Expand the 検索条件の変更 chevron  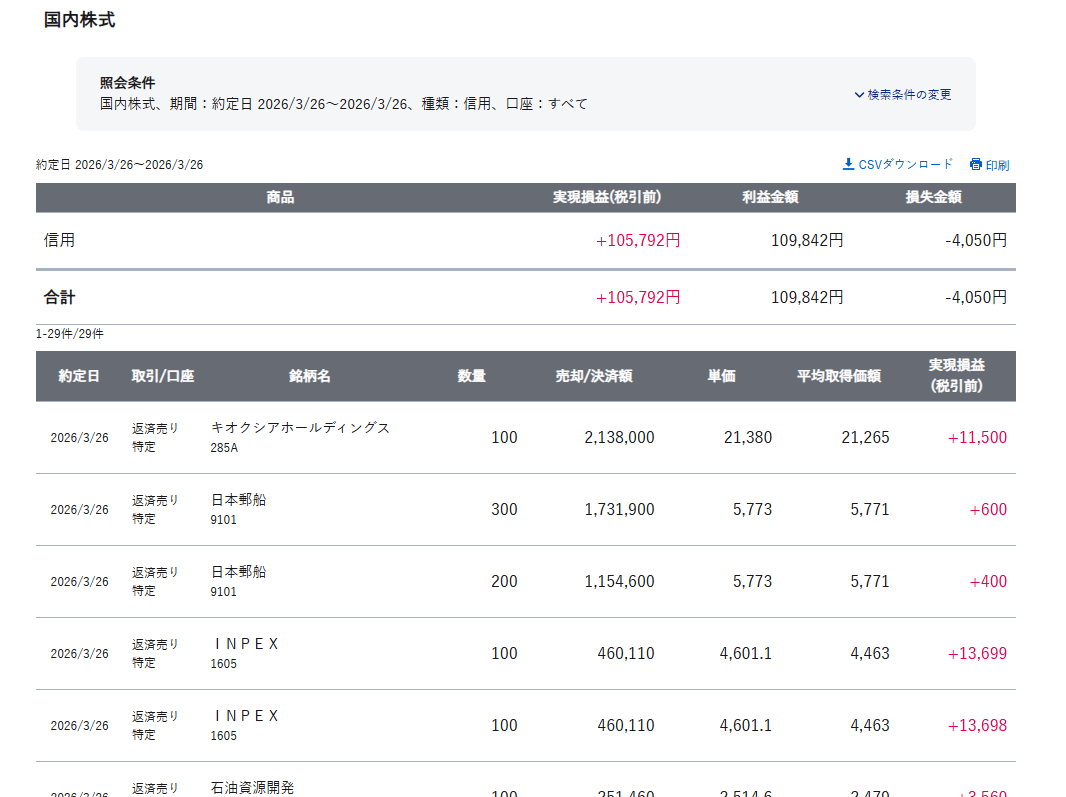coord(859,95)
